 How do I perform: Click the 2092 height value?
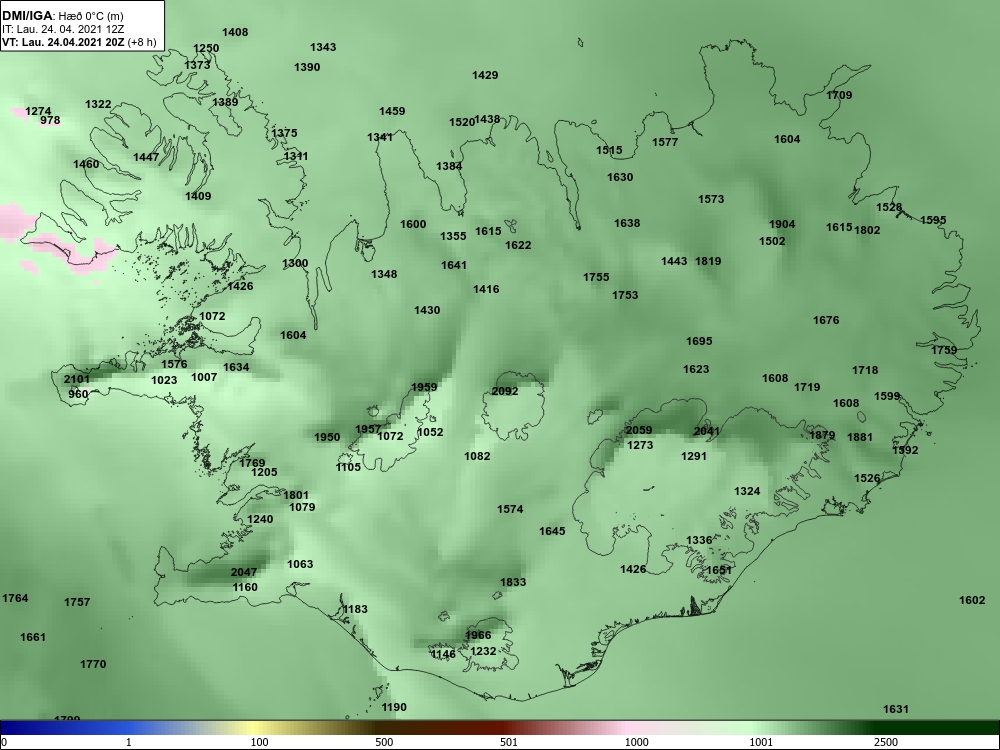[505, 391]
